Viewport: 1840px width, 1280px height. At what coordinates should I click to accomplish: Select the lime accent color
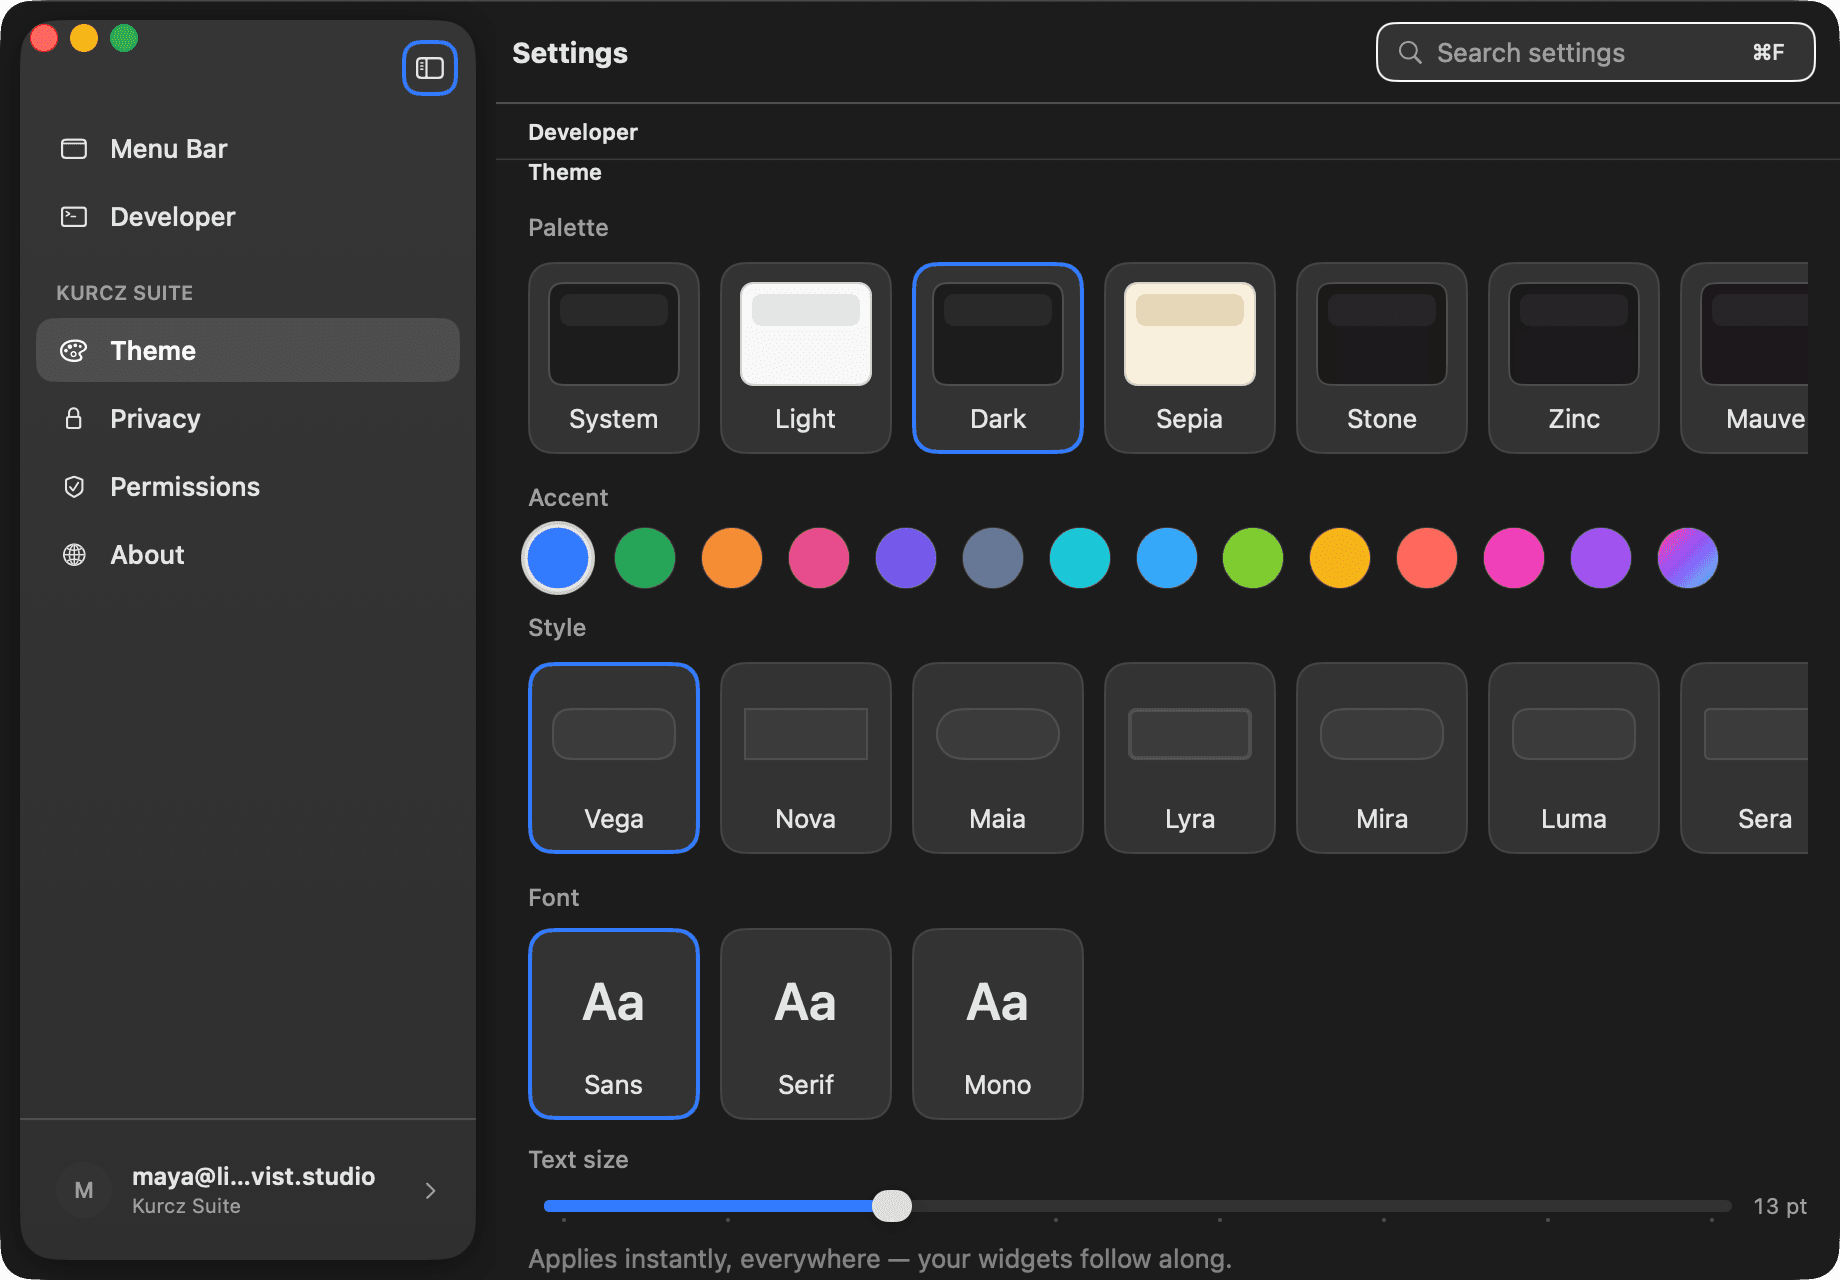(1253, 558)
